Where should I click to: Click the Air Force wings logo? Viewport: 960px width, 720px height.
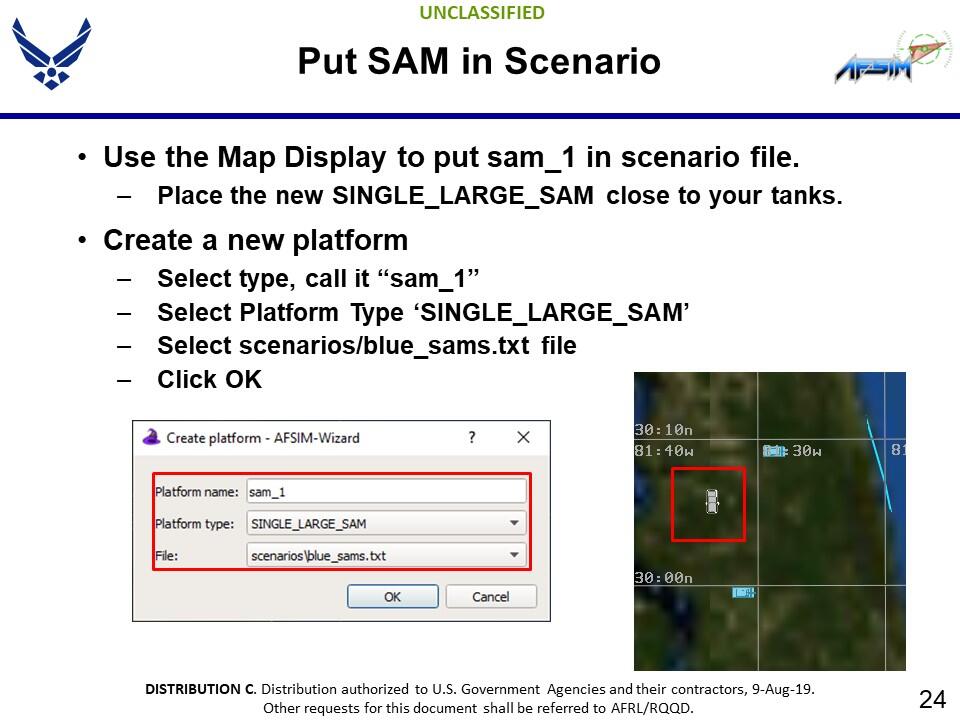[x=51, y=54]
